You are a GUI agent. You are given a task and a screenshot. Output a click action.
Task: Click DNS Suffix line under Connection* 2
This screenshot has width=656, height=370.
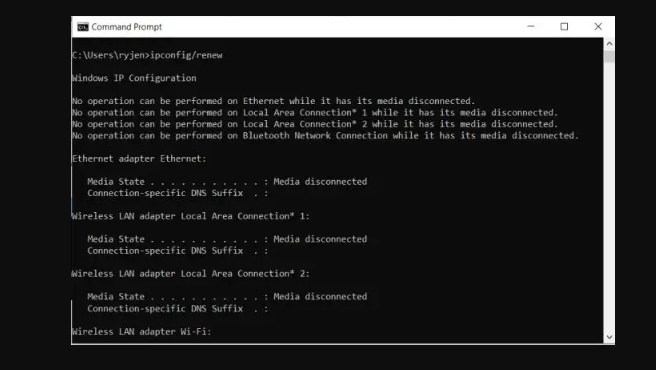[178, 308]
